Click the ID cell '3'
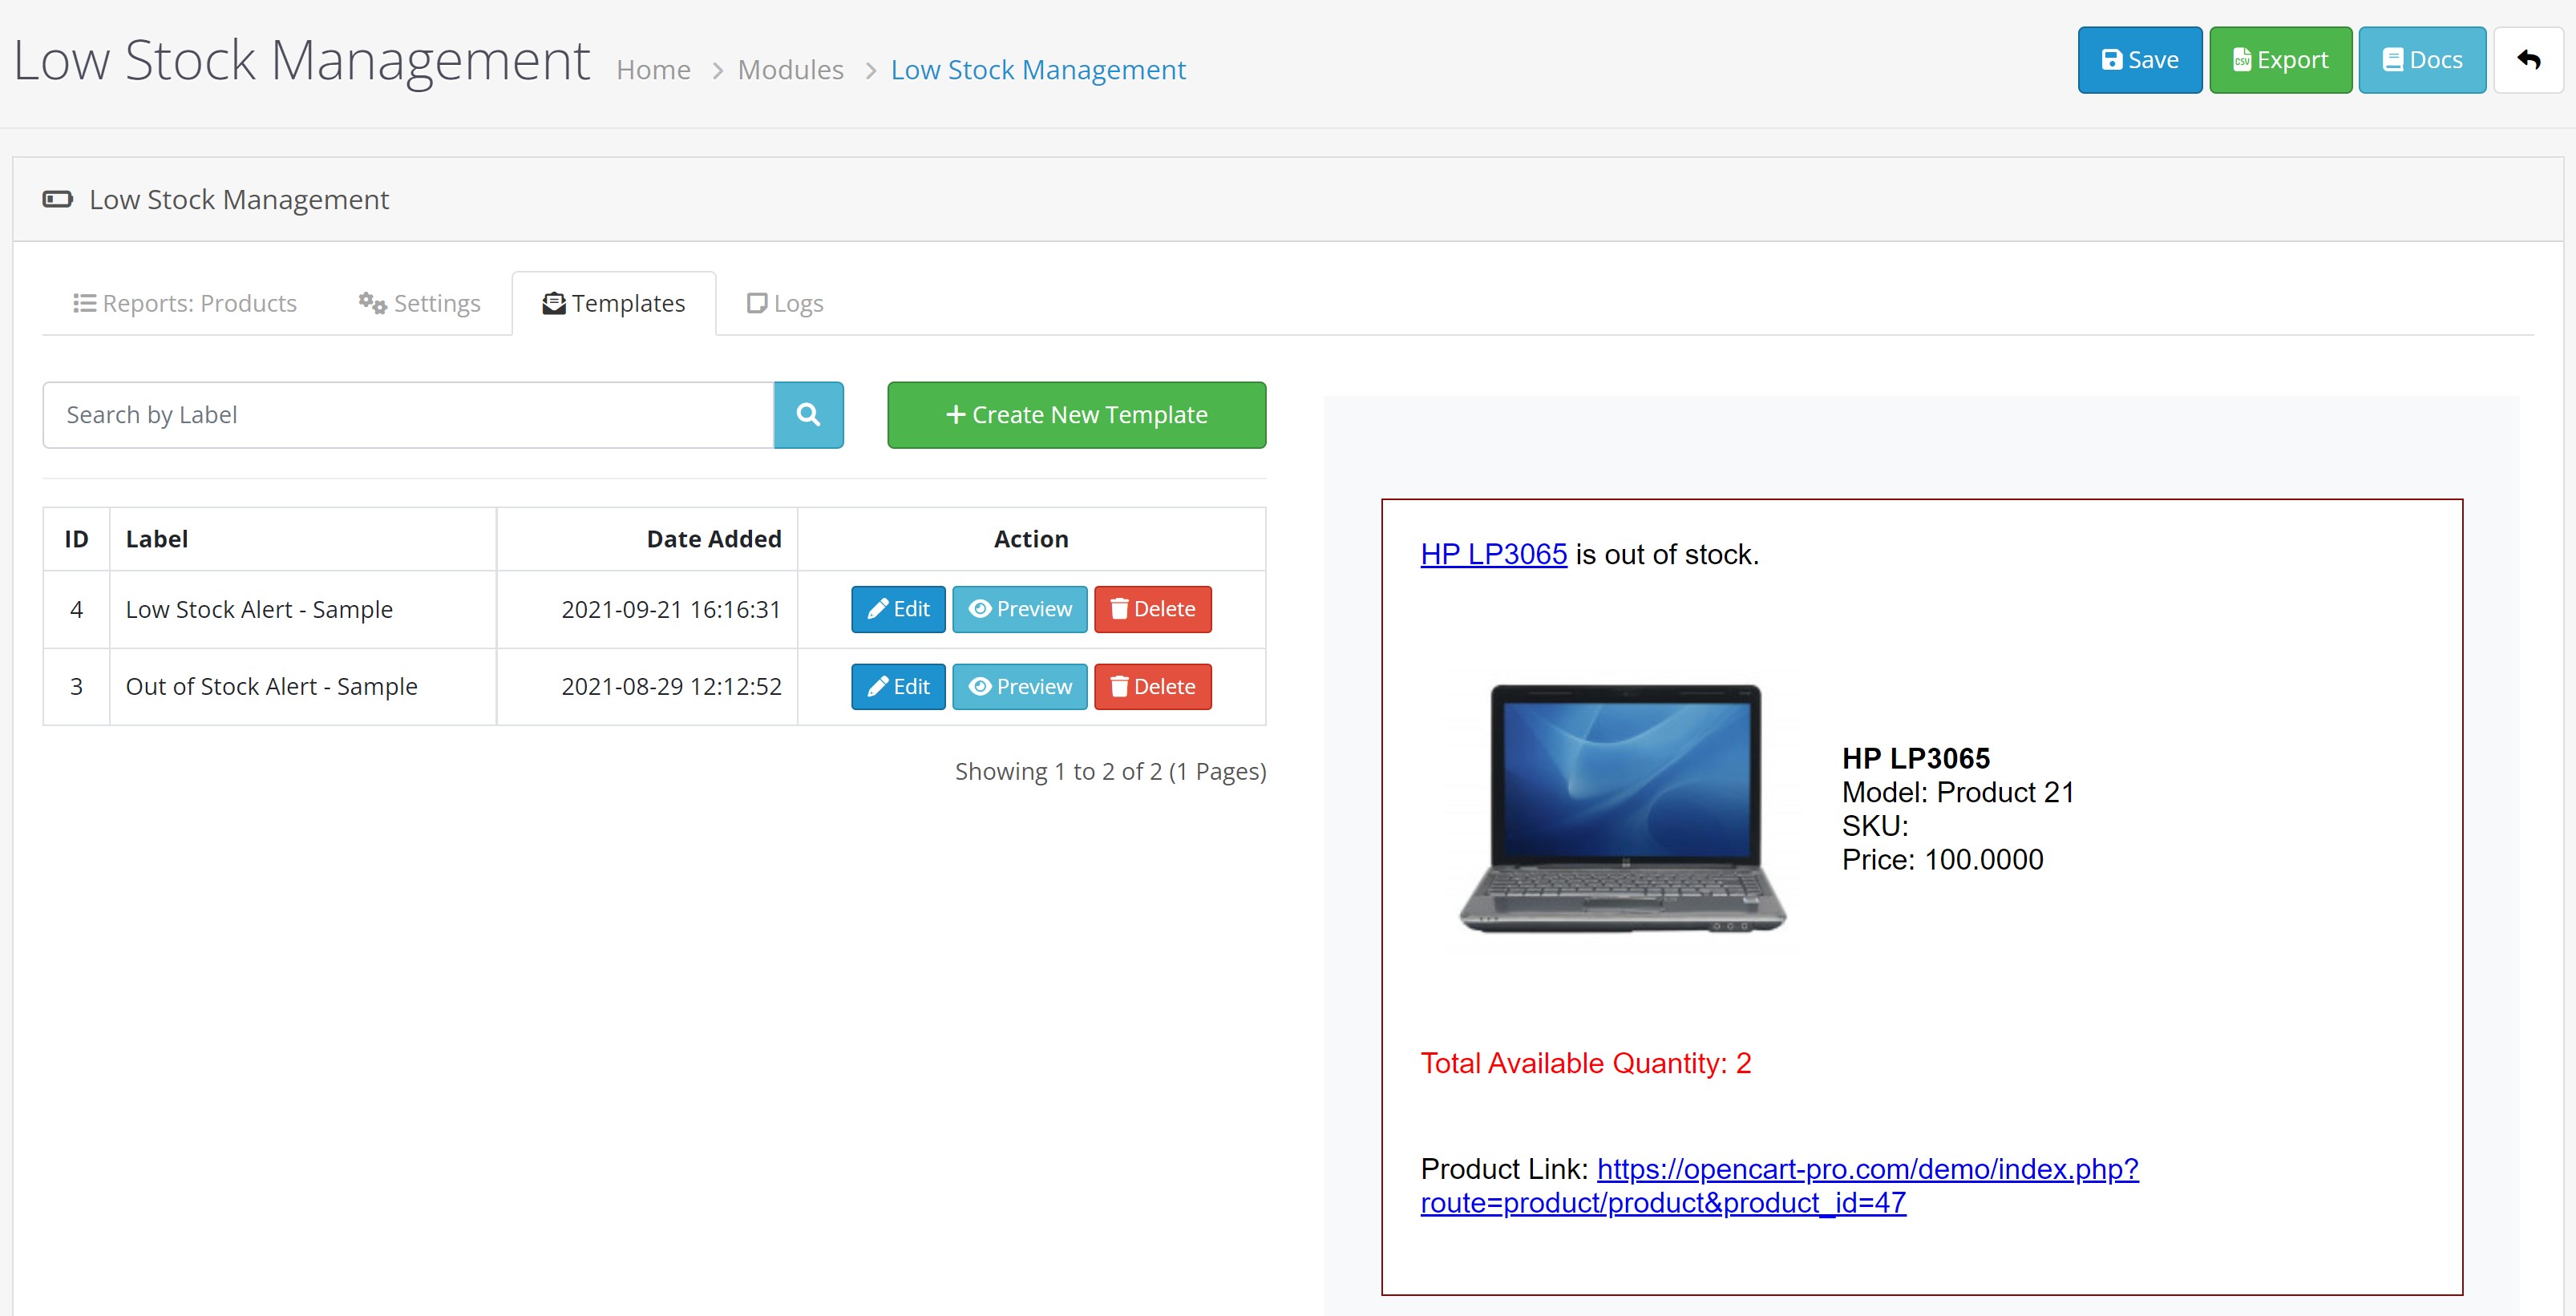2576x1316 pixels. 76,687
